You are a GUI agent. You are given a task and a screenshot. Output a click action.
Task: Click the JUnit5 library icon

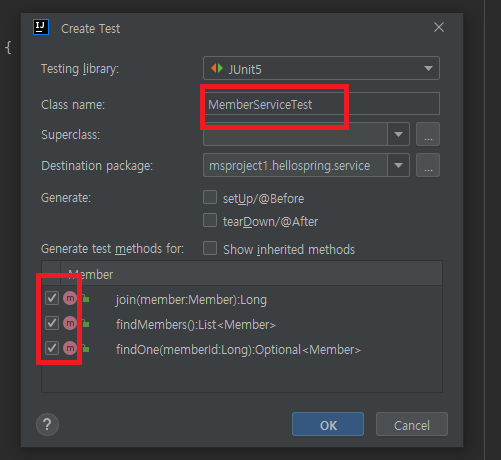click(217, 68)
